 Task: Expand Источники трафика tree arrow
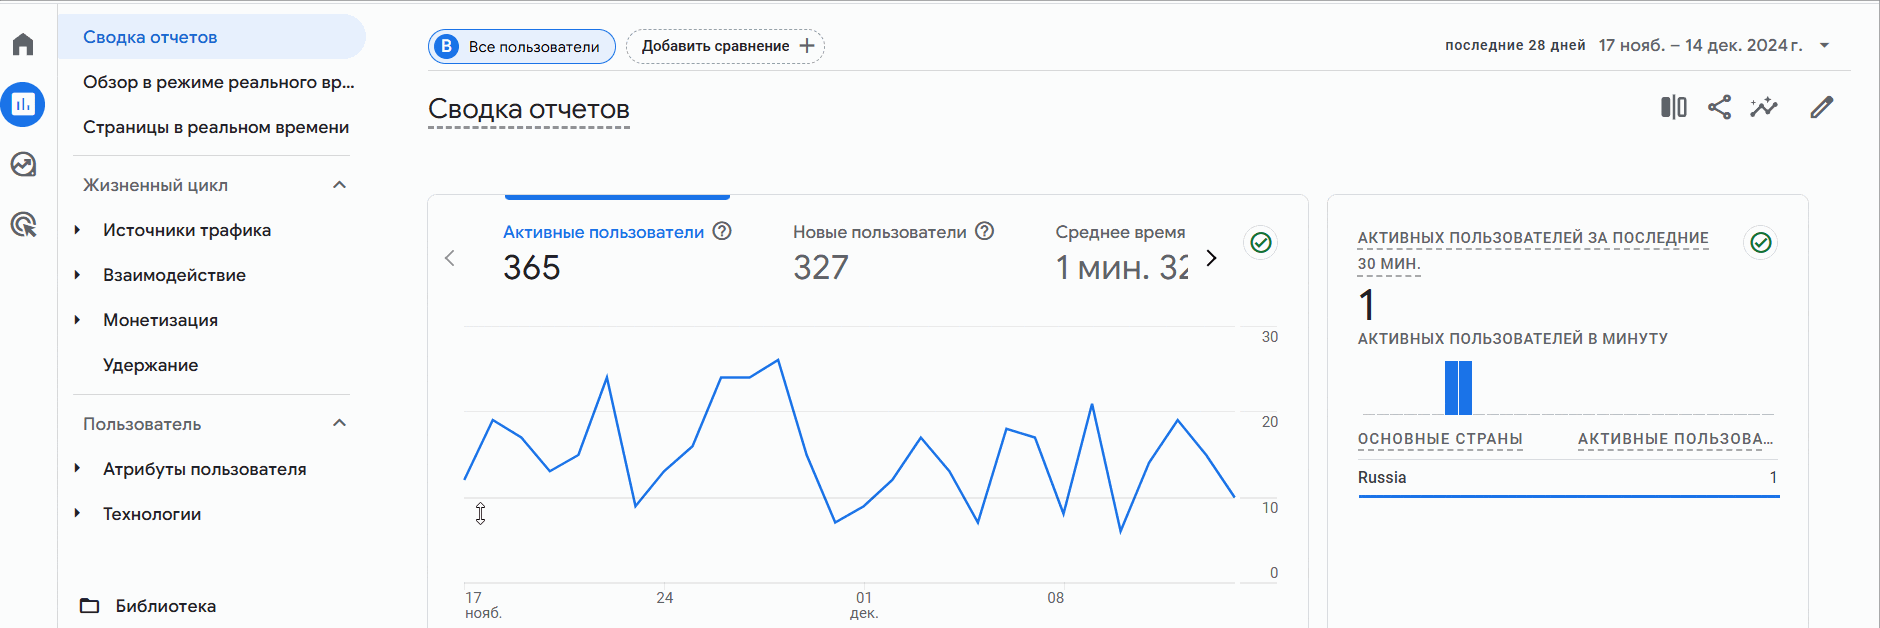pos(78,230)
